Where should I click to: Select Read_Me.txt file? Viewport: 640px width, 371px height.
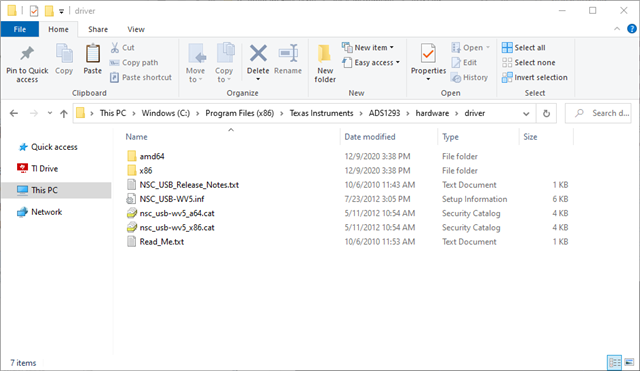tap(162, 242)
